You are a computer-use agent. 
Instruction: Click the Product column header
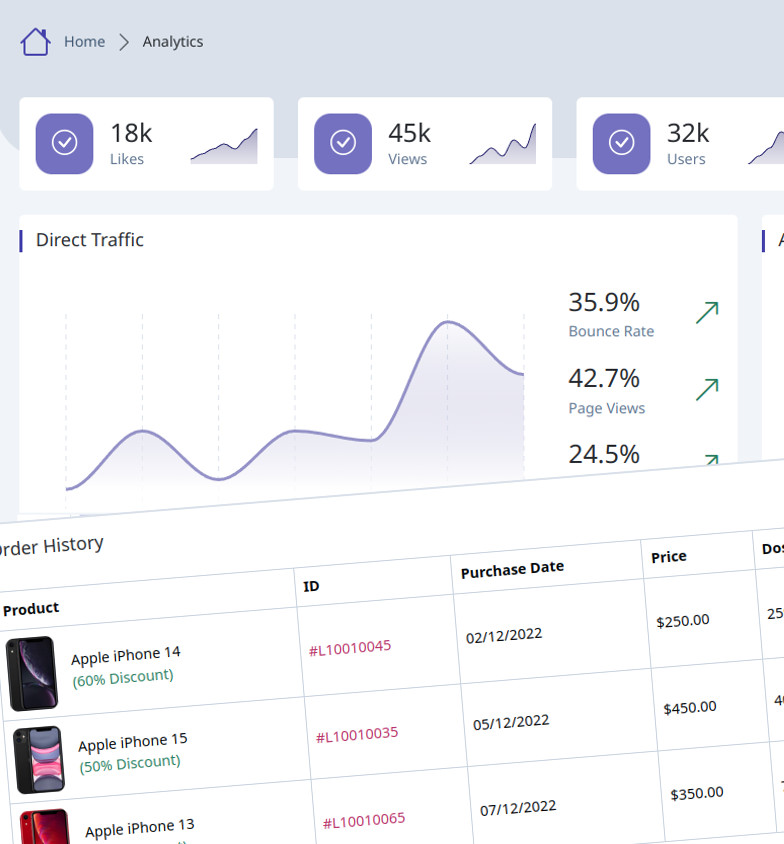(31, 609)
